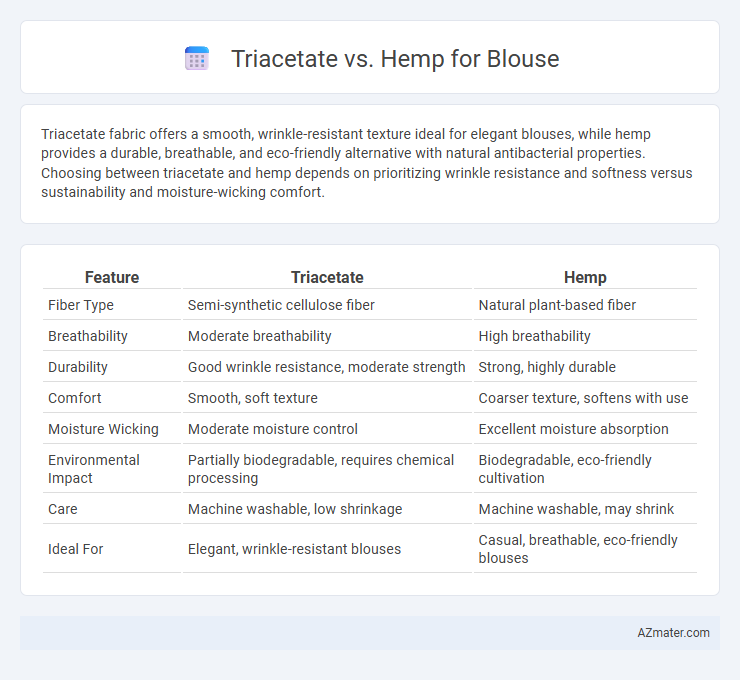Click the 'Environmental Impact' row label
This screenshot has width=740, height=680.
click(x=94, y=469)
